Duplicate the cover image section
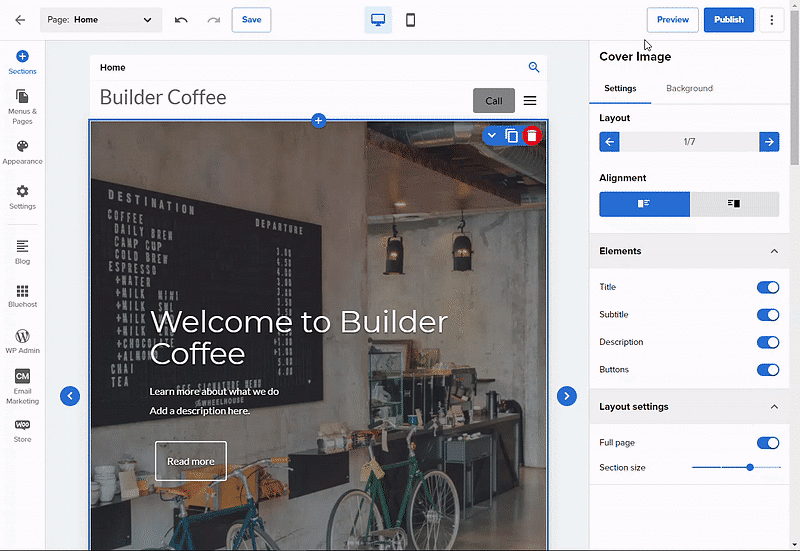The image size is (800, 551). pos(512,136)
